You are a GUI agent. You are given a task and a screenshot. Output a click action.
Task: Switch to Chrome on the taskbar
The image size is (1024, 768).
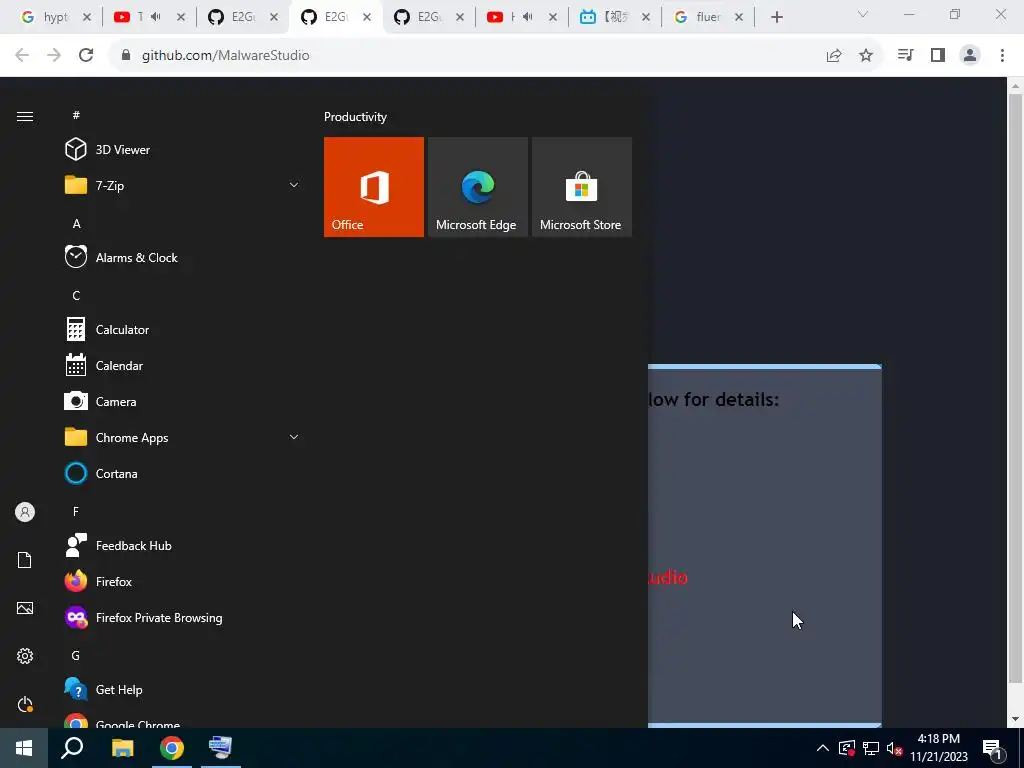click(x=172, y=748)
